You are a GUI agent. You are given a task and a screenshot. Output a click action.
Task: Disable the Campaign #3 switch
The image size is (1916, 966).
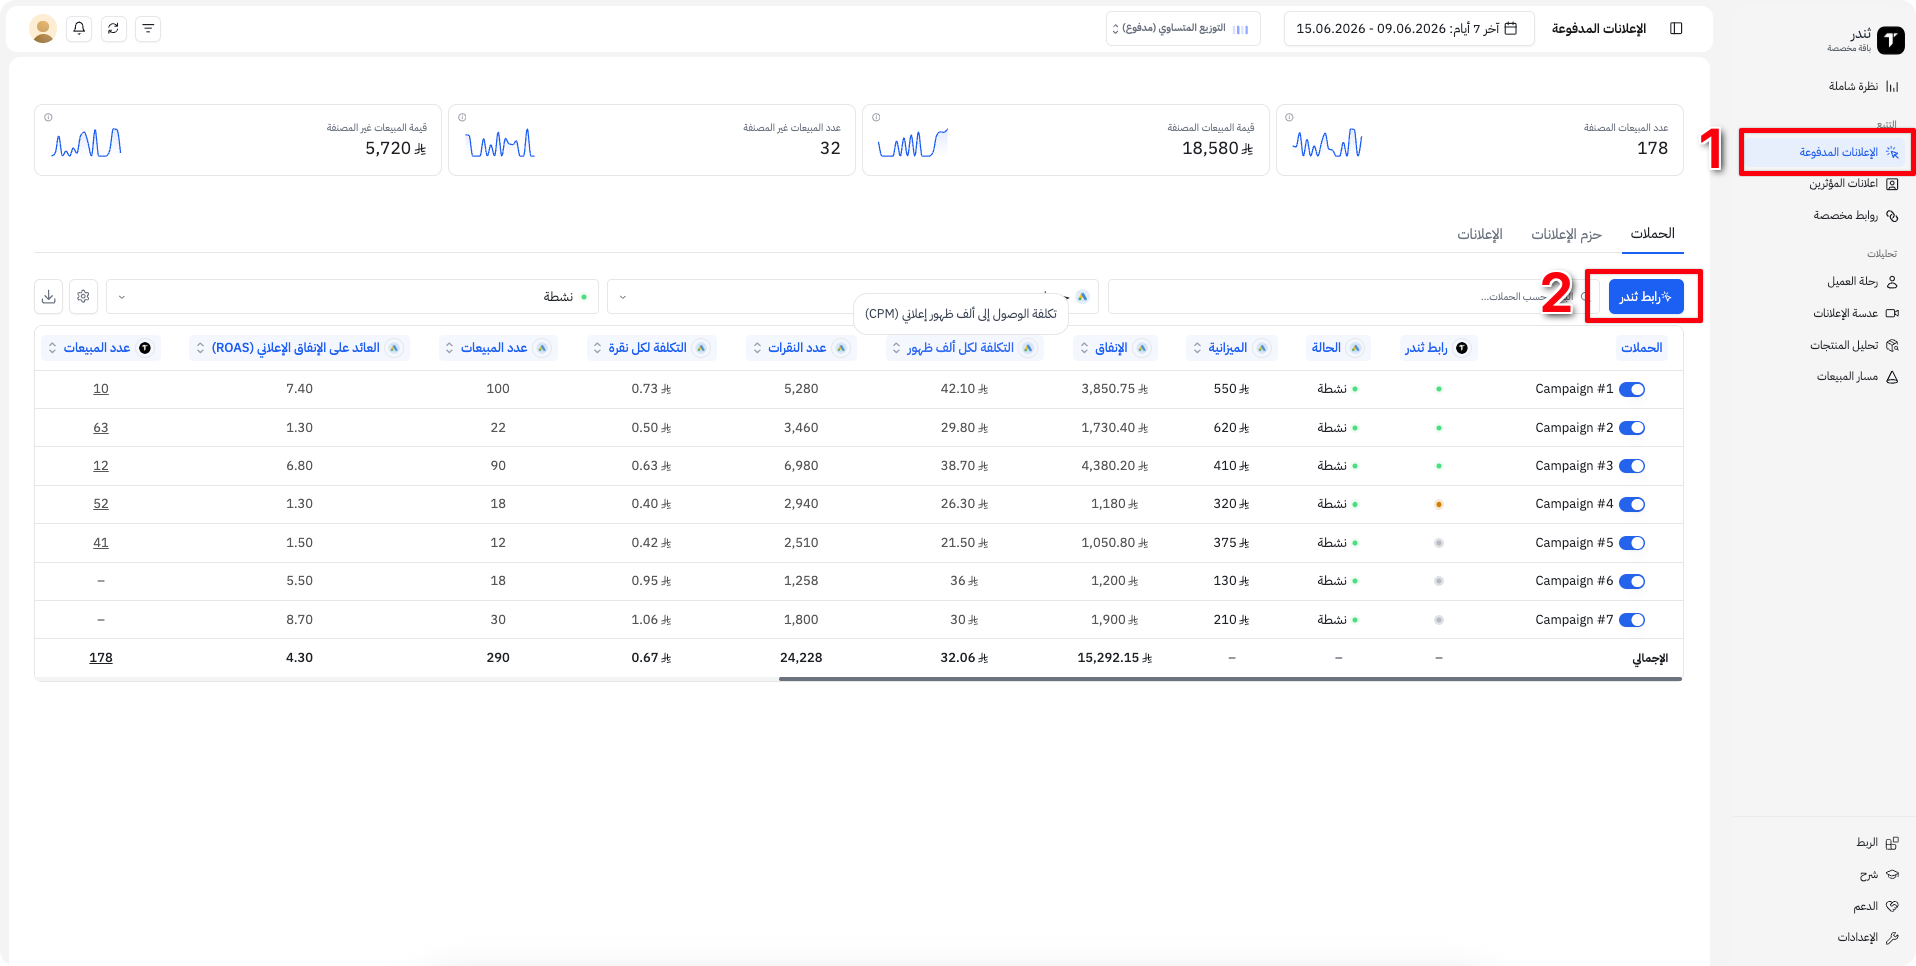(x=1632, y=466)
